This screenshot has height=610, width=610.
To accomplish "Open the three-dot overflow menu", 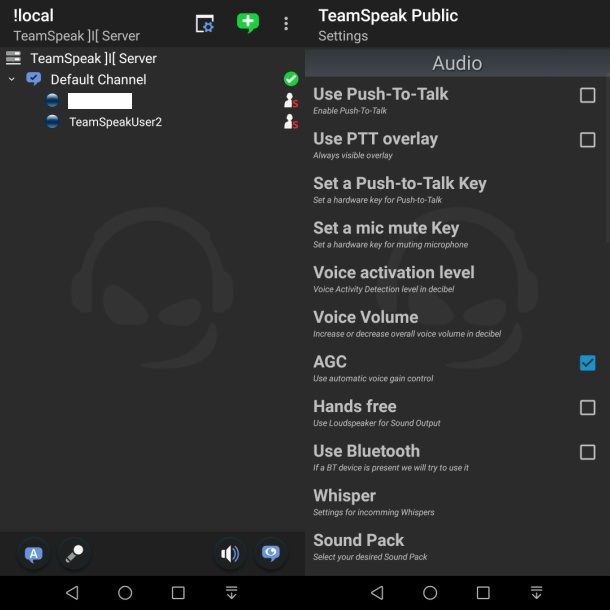I will 286,24.
